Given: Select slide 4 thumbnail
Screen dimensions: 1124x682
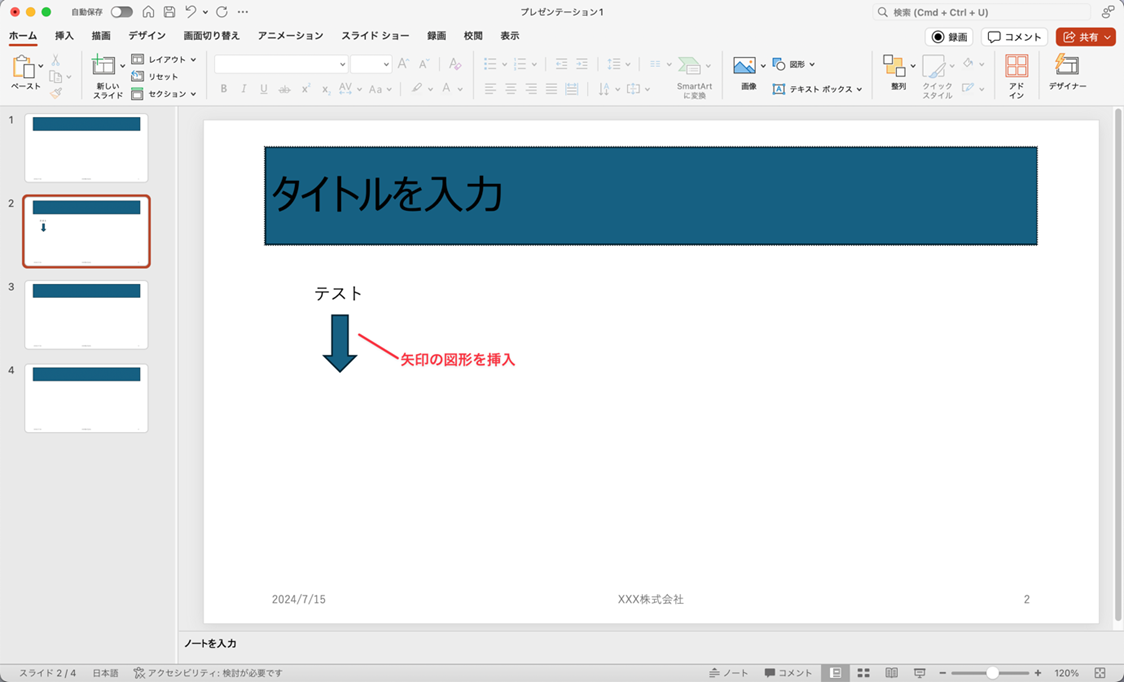Looking at the screenshot, I should 86,398.
